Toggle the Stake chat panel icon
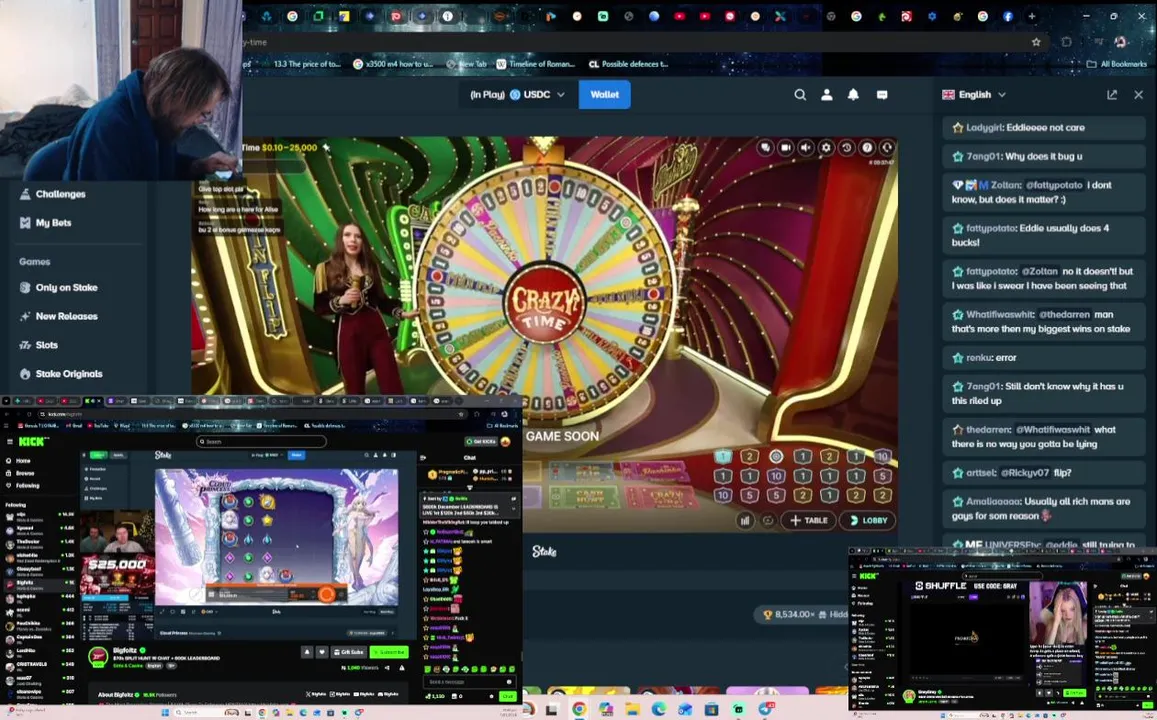Image resolution: width=1157 pixels, height=720 pixels. 882,94
